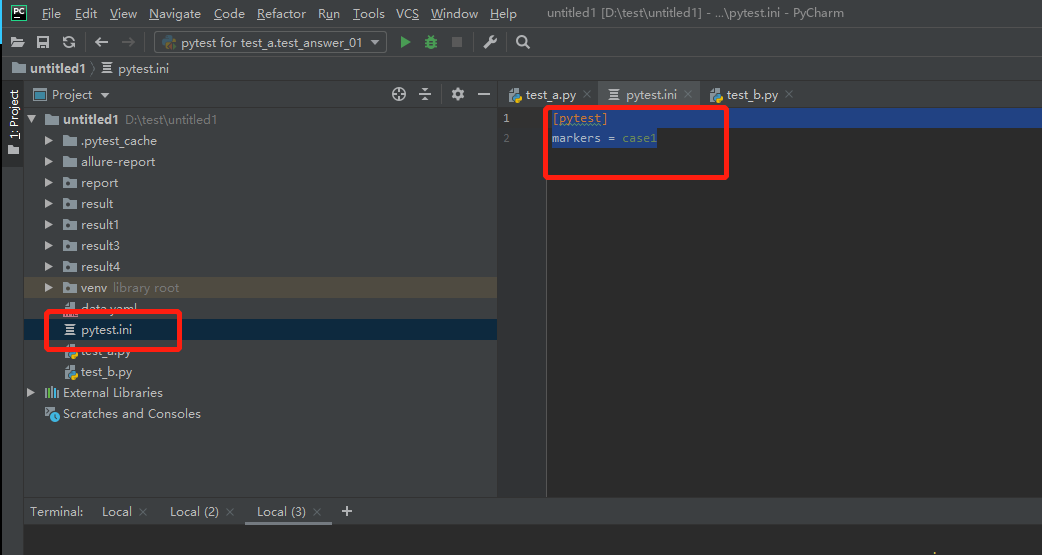The image size is (1042, 555).
Task: Close the Local terminal tab
Action: (x=143, y=512)
